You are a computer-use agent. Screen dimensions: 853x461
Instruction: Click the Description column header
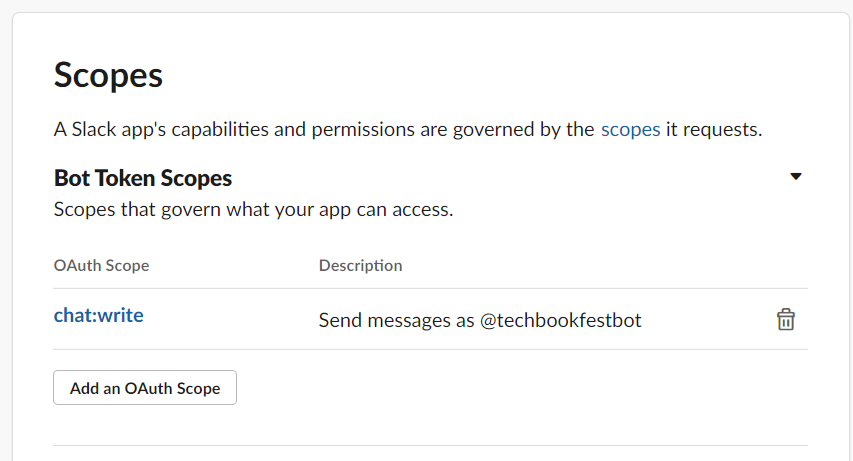tap(361, 265)
